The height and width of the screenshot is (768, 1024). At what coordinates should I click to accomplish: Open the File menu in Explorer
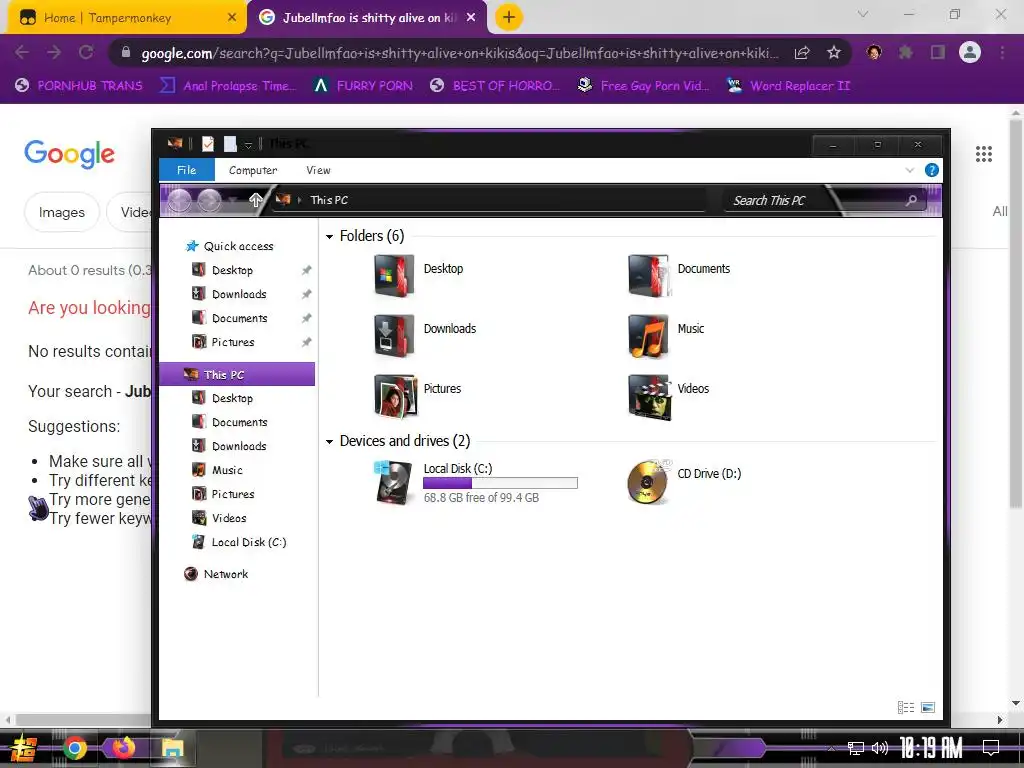[x=187, y=170]
